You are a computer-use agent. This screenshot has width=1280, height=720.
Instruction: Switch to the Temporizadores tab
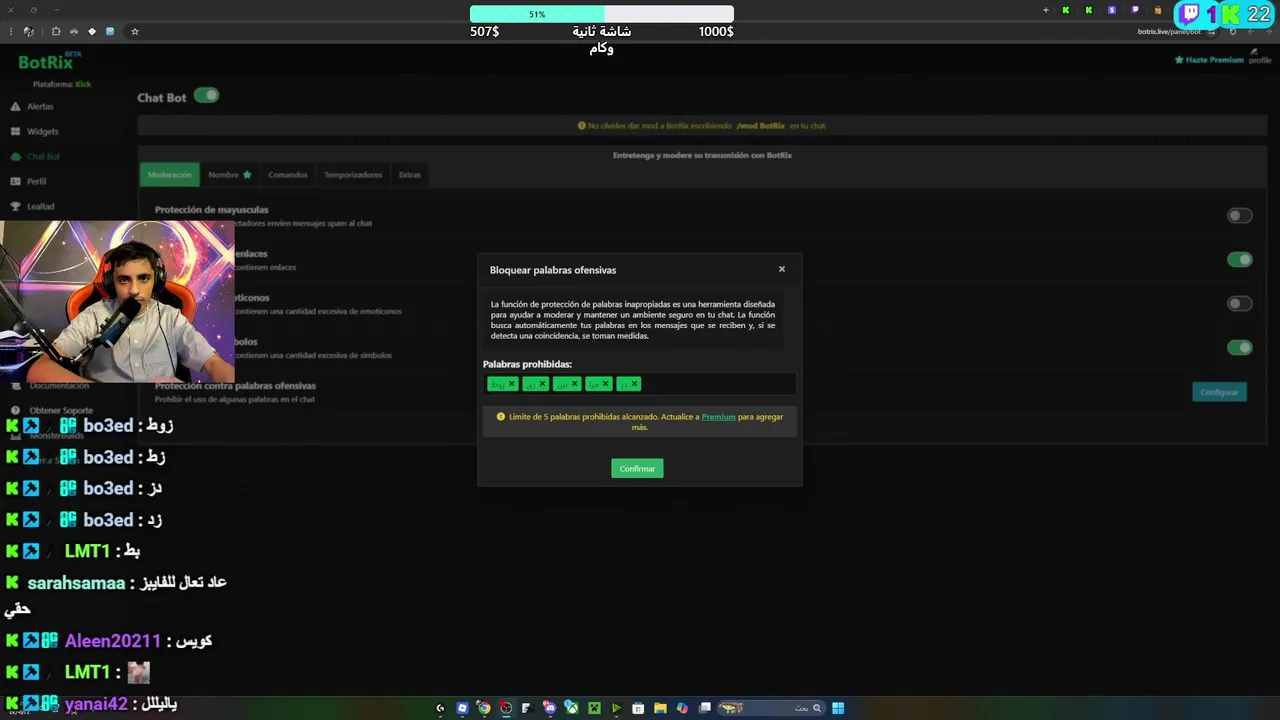pos(353,175)
